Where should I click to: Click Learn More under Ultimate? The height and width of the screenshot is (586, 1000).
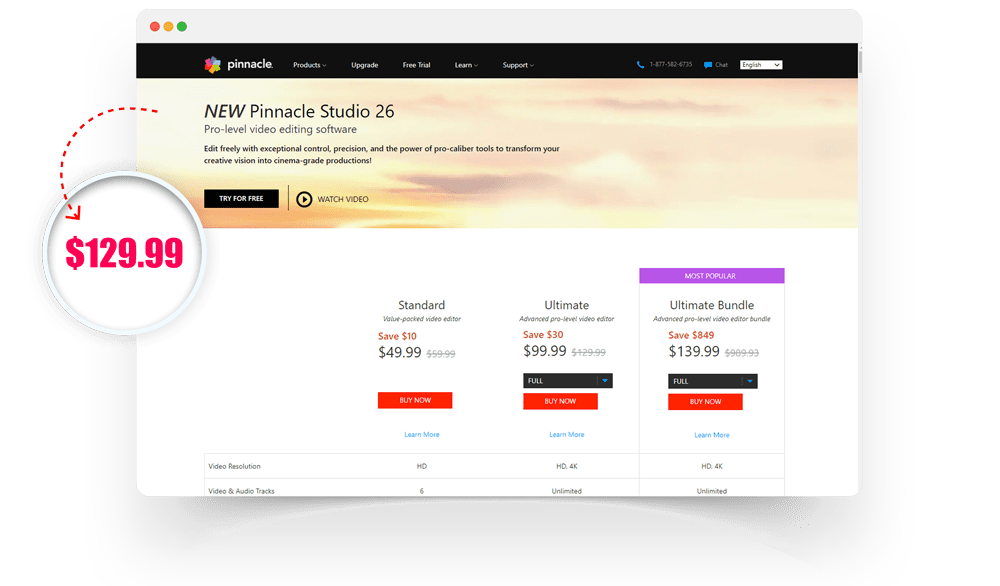point(566,434)
